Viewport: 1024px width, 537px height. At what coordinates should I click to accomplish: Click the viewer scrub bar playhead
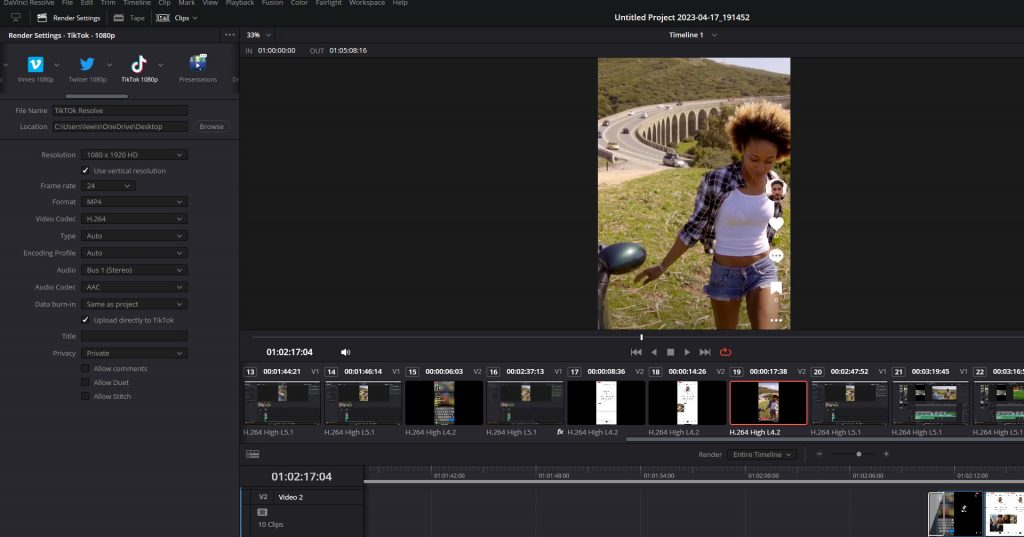tap(641, 337)
